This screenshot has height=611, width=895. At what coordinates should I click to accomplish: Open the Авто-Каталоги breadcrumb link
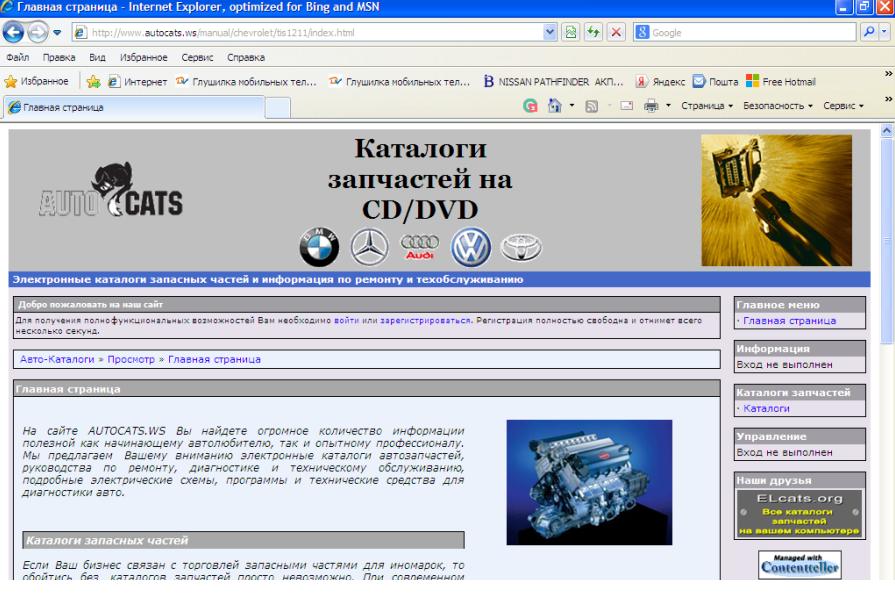[x=57, y=359]
